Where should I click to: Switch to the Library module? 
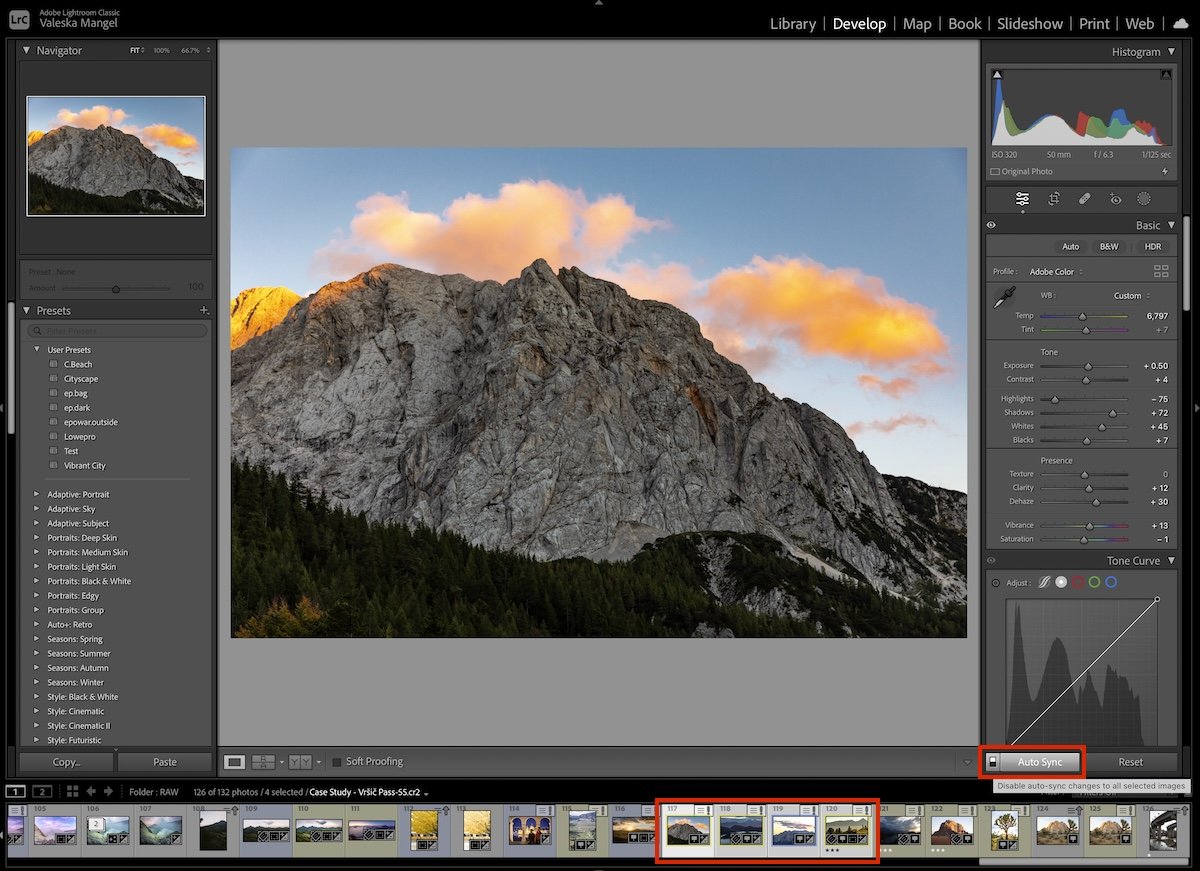click(x=793, y=23)
